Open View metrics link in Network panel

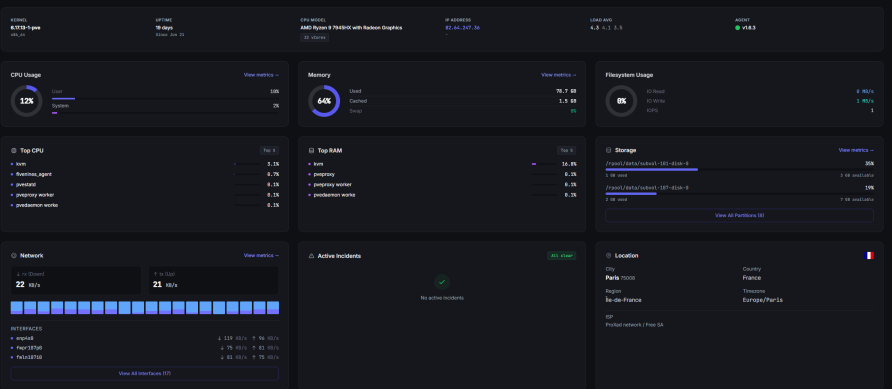(x=261, y=256)
